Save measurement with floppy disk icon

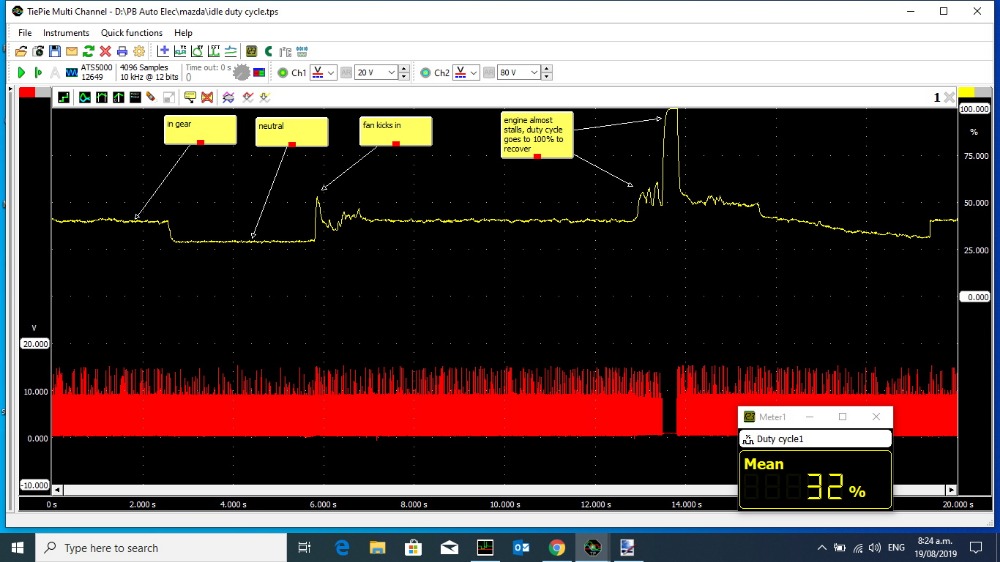(55, 51)
